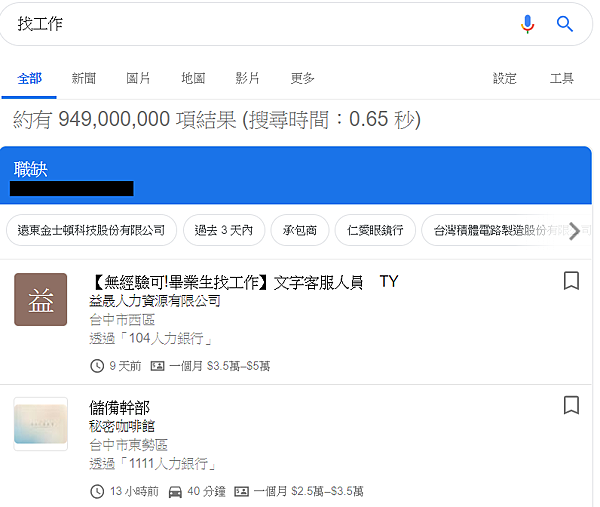Filter by 遠東金士頓科技股份有限公司 chip
Image resolution: width=600 pixels, height=507 pixels.
[91, 230]
